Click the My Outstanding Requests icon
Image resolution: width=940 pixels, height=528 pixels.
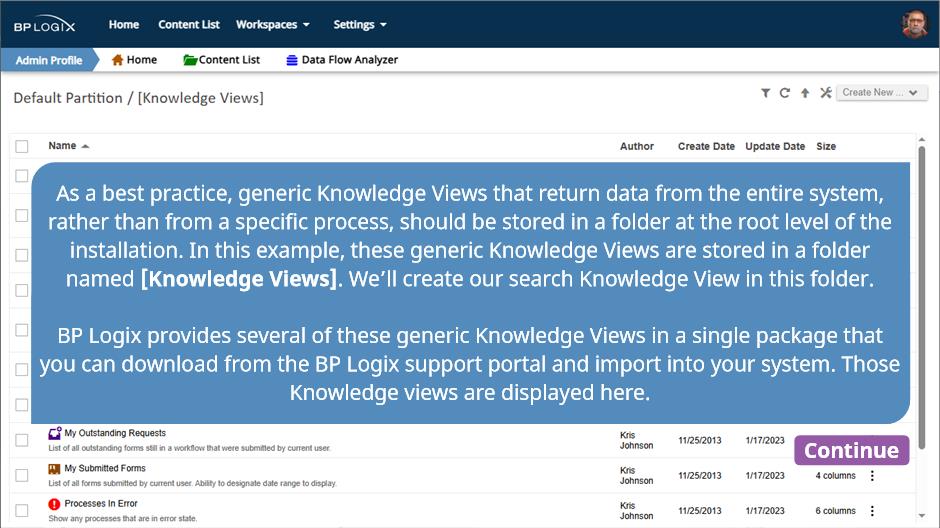point(55,433)
